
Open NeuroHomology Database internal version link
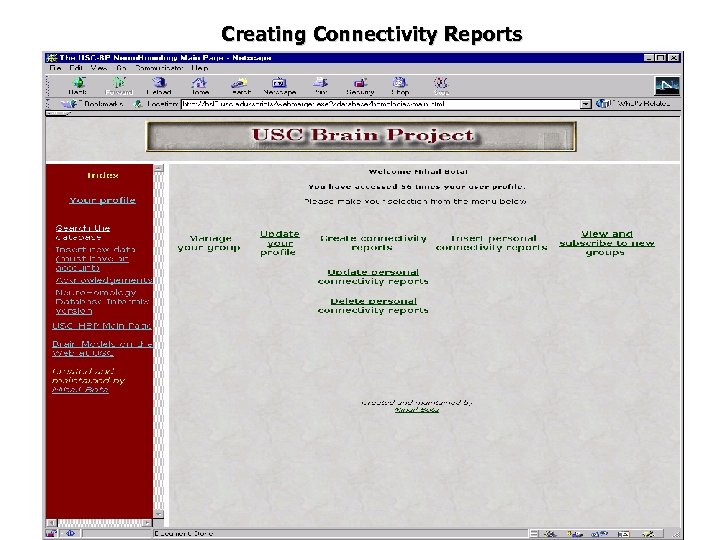[x=102, y=302]
